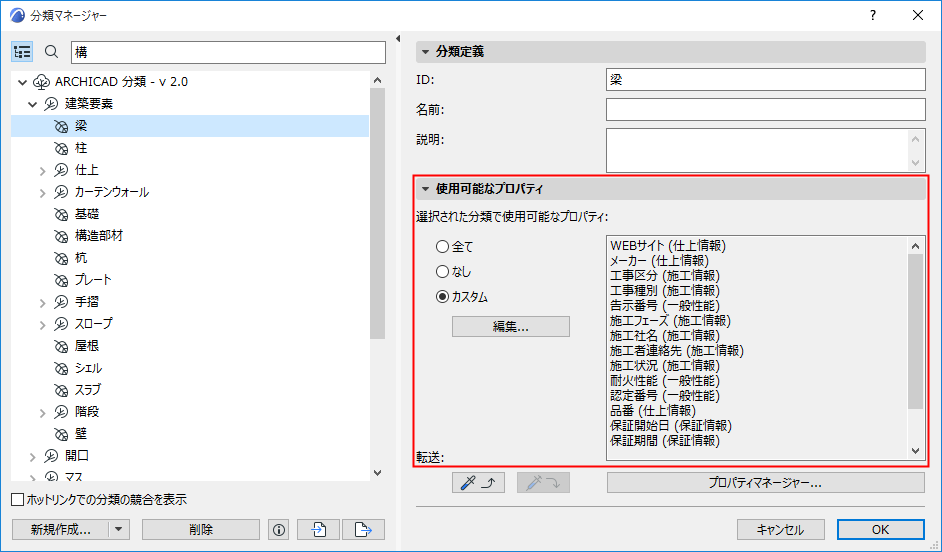942x552 pixels.
Task: Enable ホットリンクでの分類の競合を表示 checkbox
Action: (x=18, y=500)
